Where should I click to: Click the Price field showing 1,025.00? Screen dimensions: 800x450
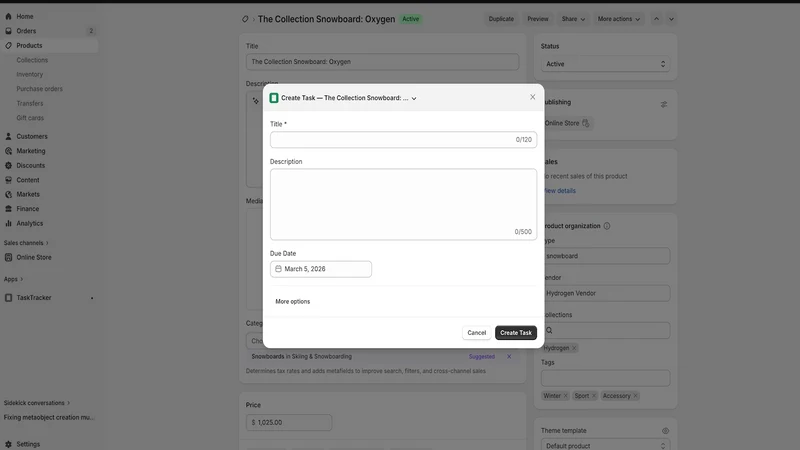(289, 422)
